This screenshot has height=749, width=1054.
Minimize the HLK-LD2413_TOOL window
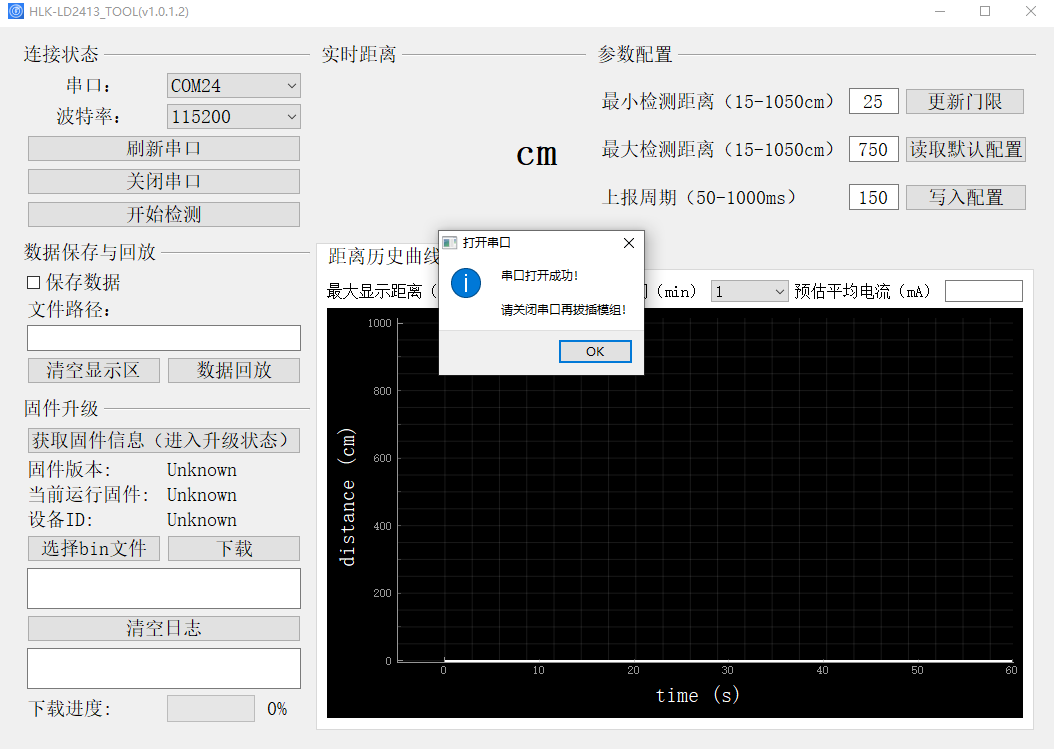939,11
